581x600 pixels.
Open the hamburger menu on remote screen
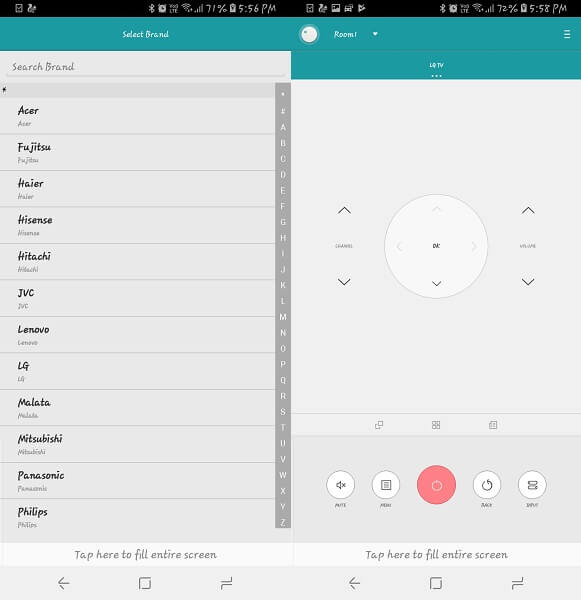[567, 34]
